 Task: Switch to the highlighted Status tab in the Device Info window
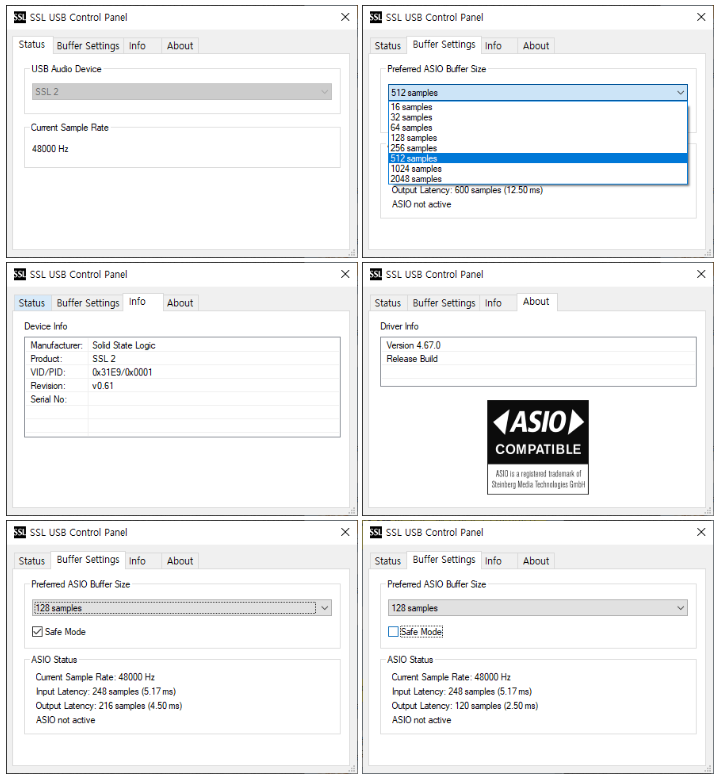(x=32, y=303)
